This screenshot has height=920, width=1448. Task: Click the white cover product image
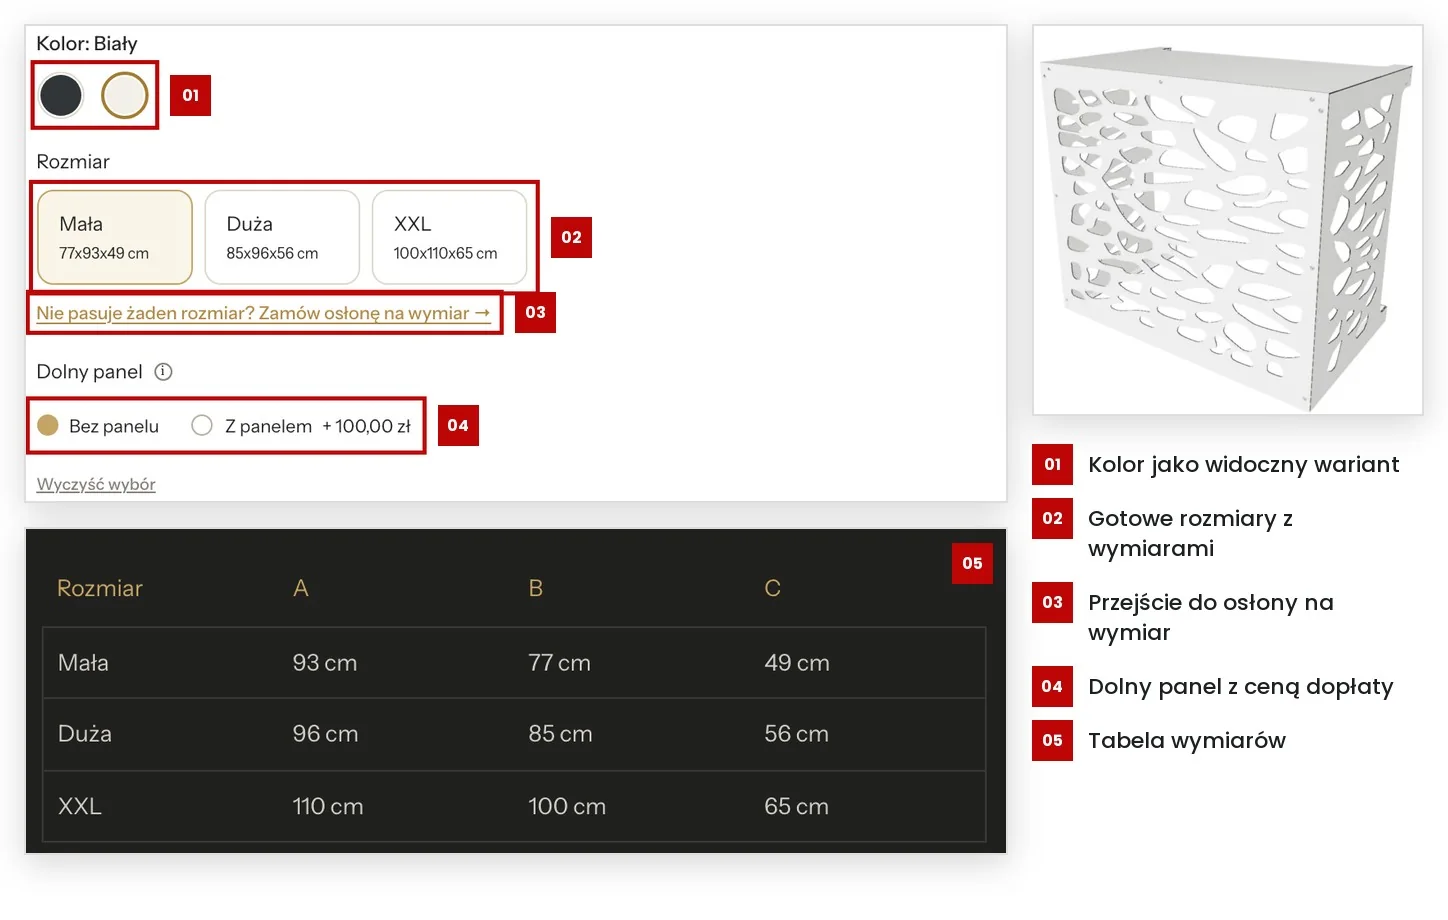(1228, 220)
